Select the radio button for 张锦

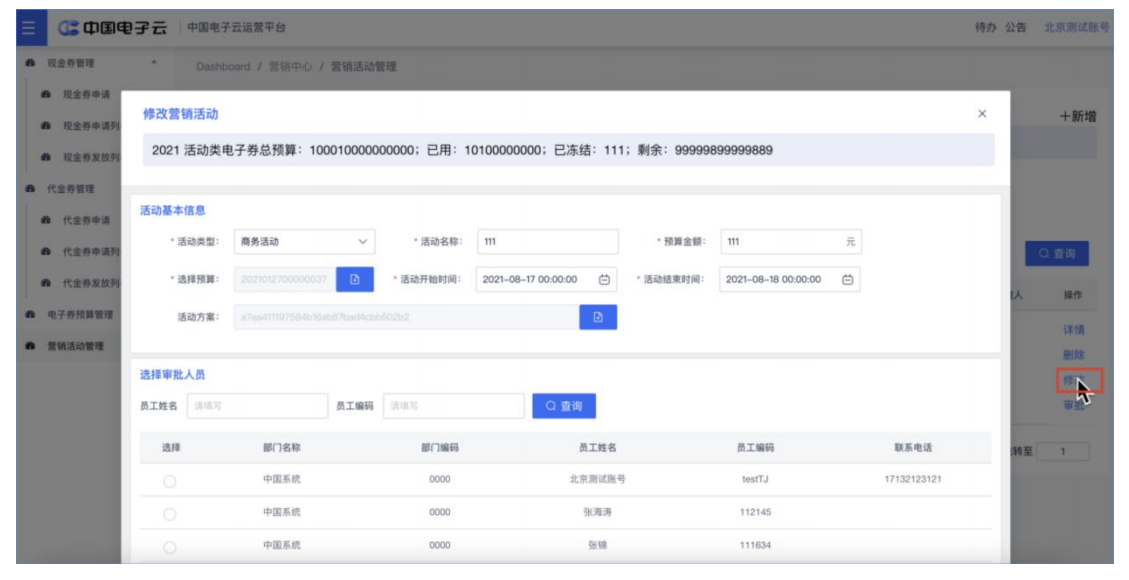[x=170, y=547]
